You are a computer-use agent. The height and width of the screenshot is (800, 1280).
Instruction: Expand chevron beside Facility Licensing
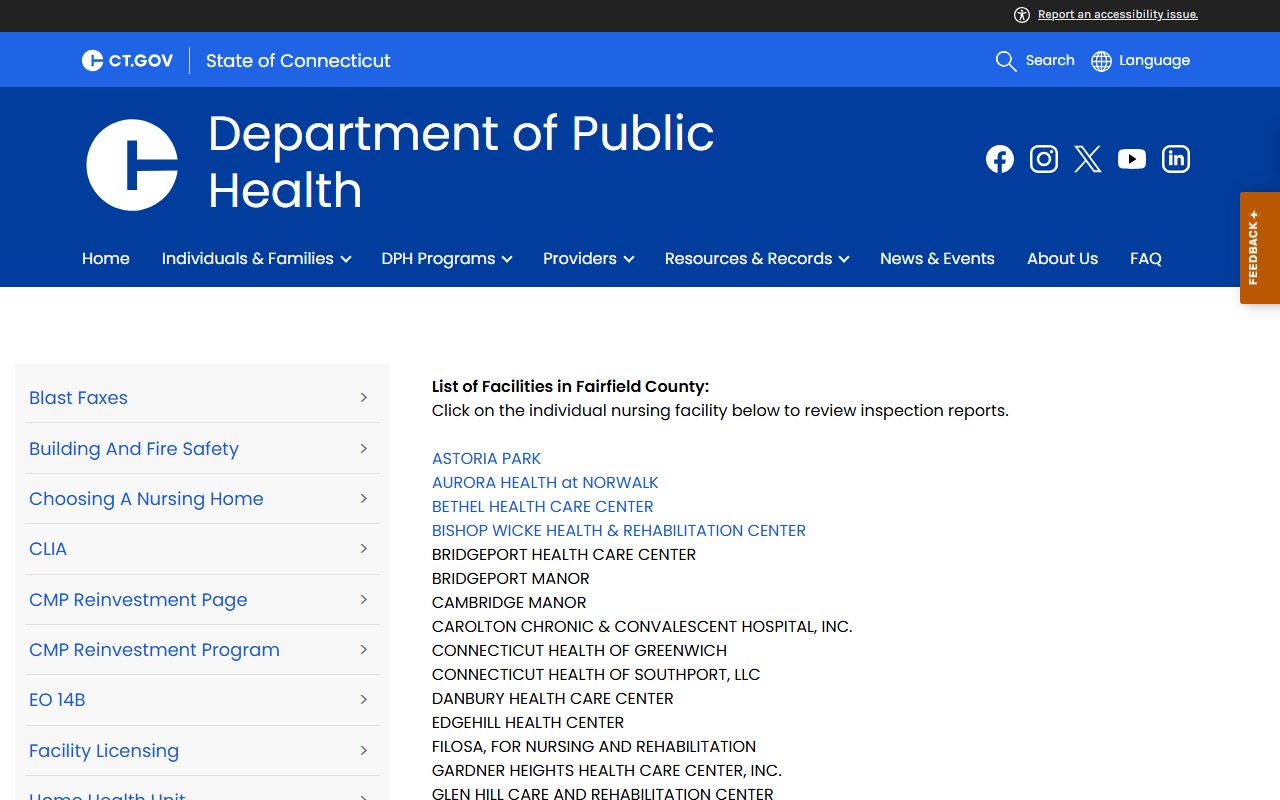(364, 751)
